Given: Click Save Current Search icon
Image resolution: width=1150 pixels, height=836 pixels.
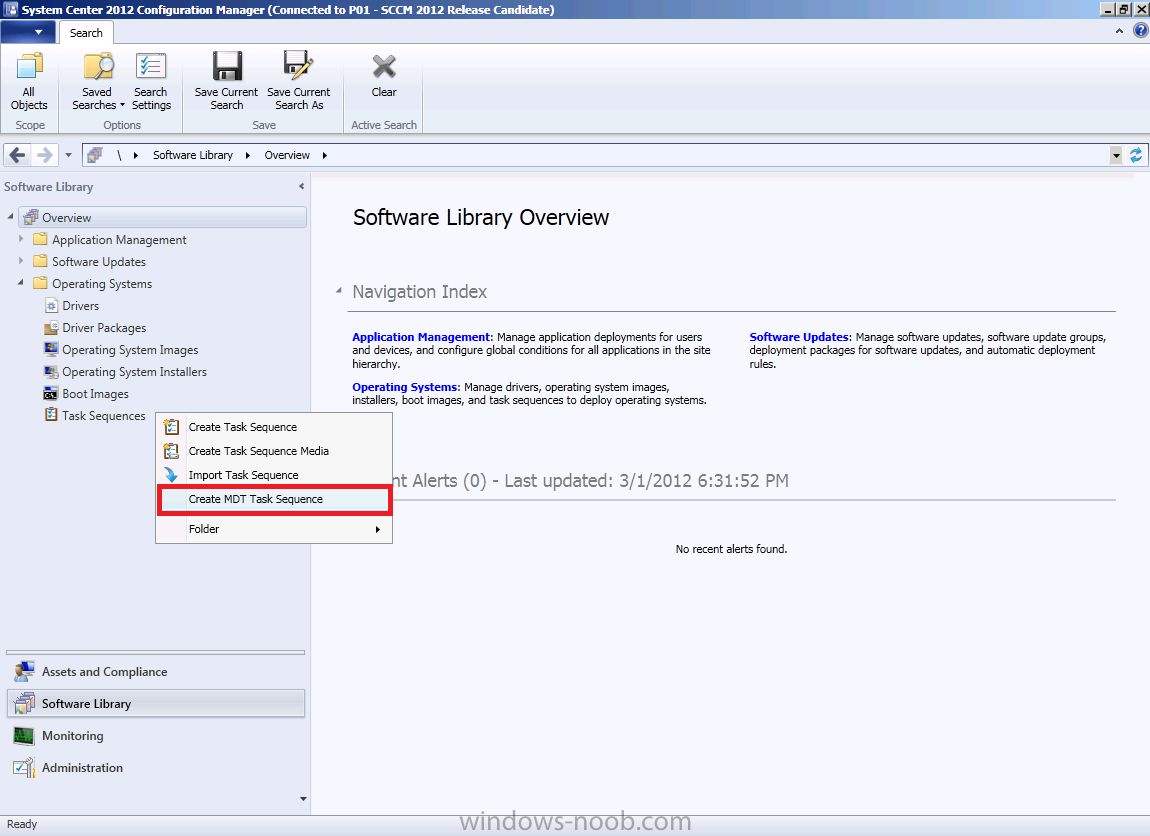Looking at the screenshot, I should [226, 81].
